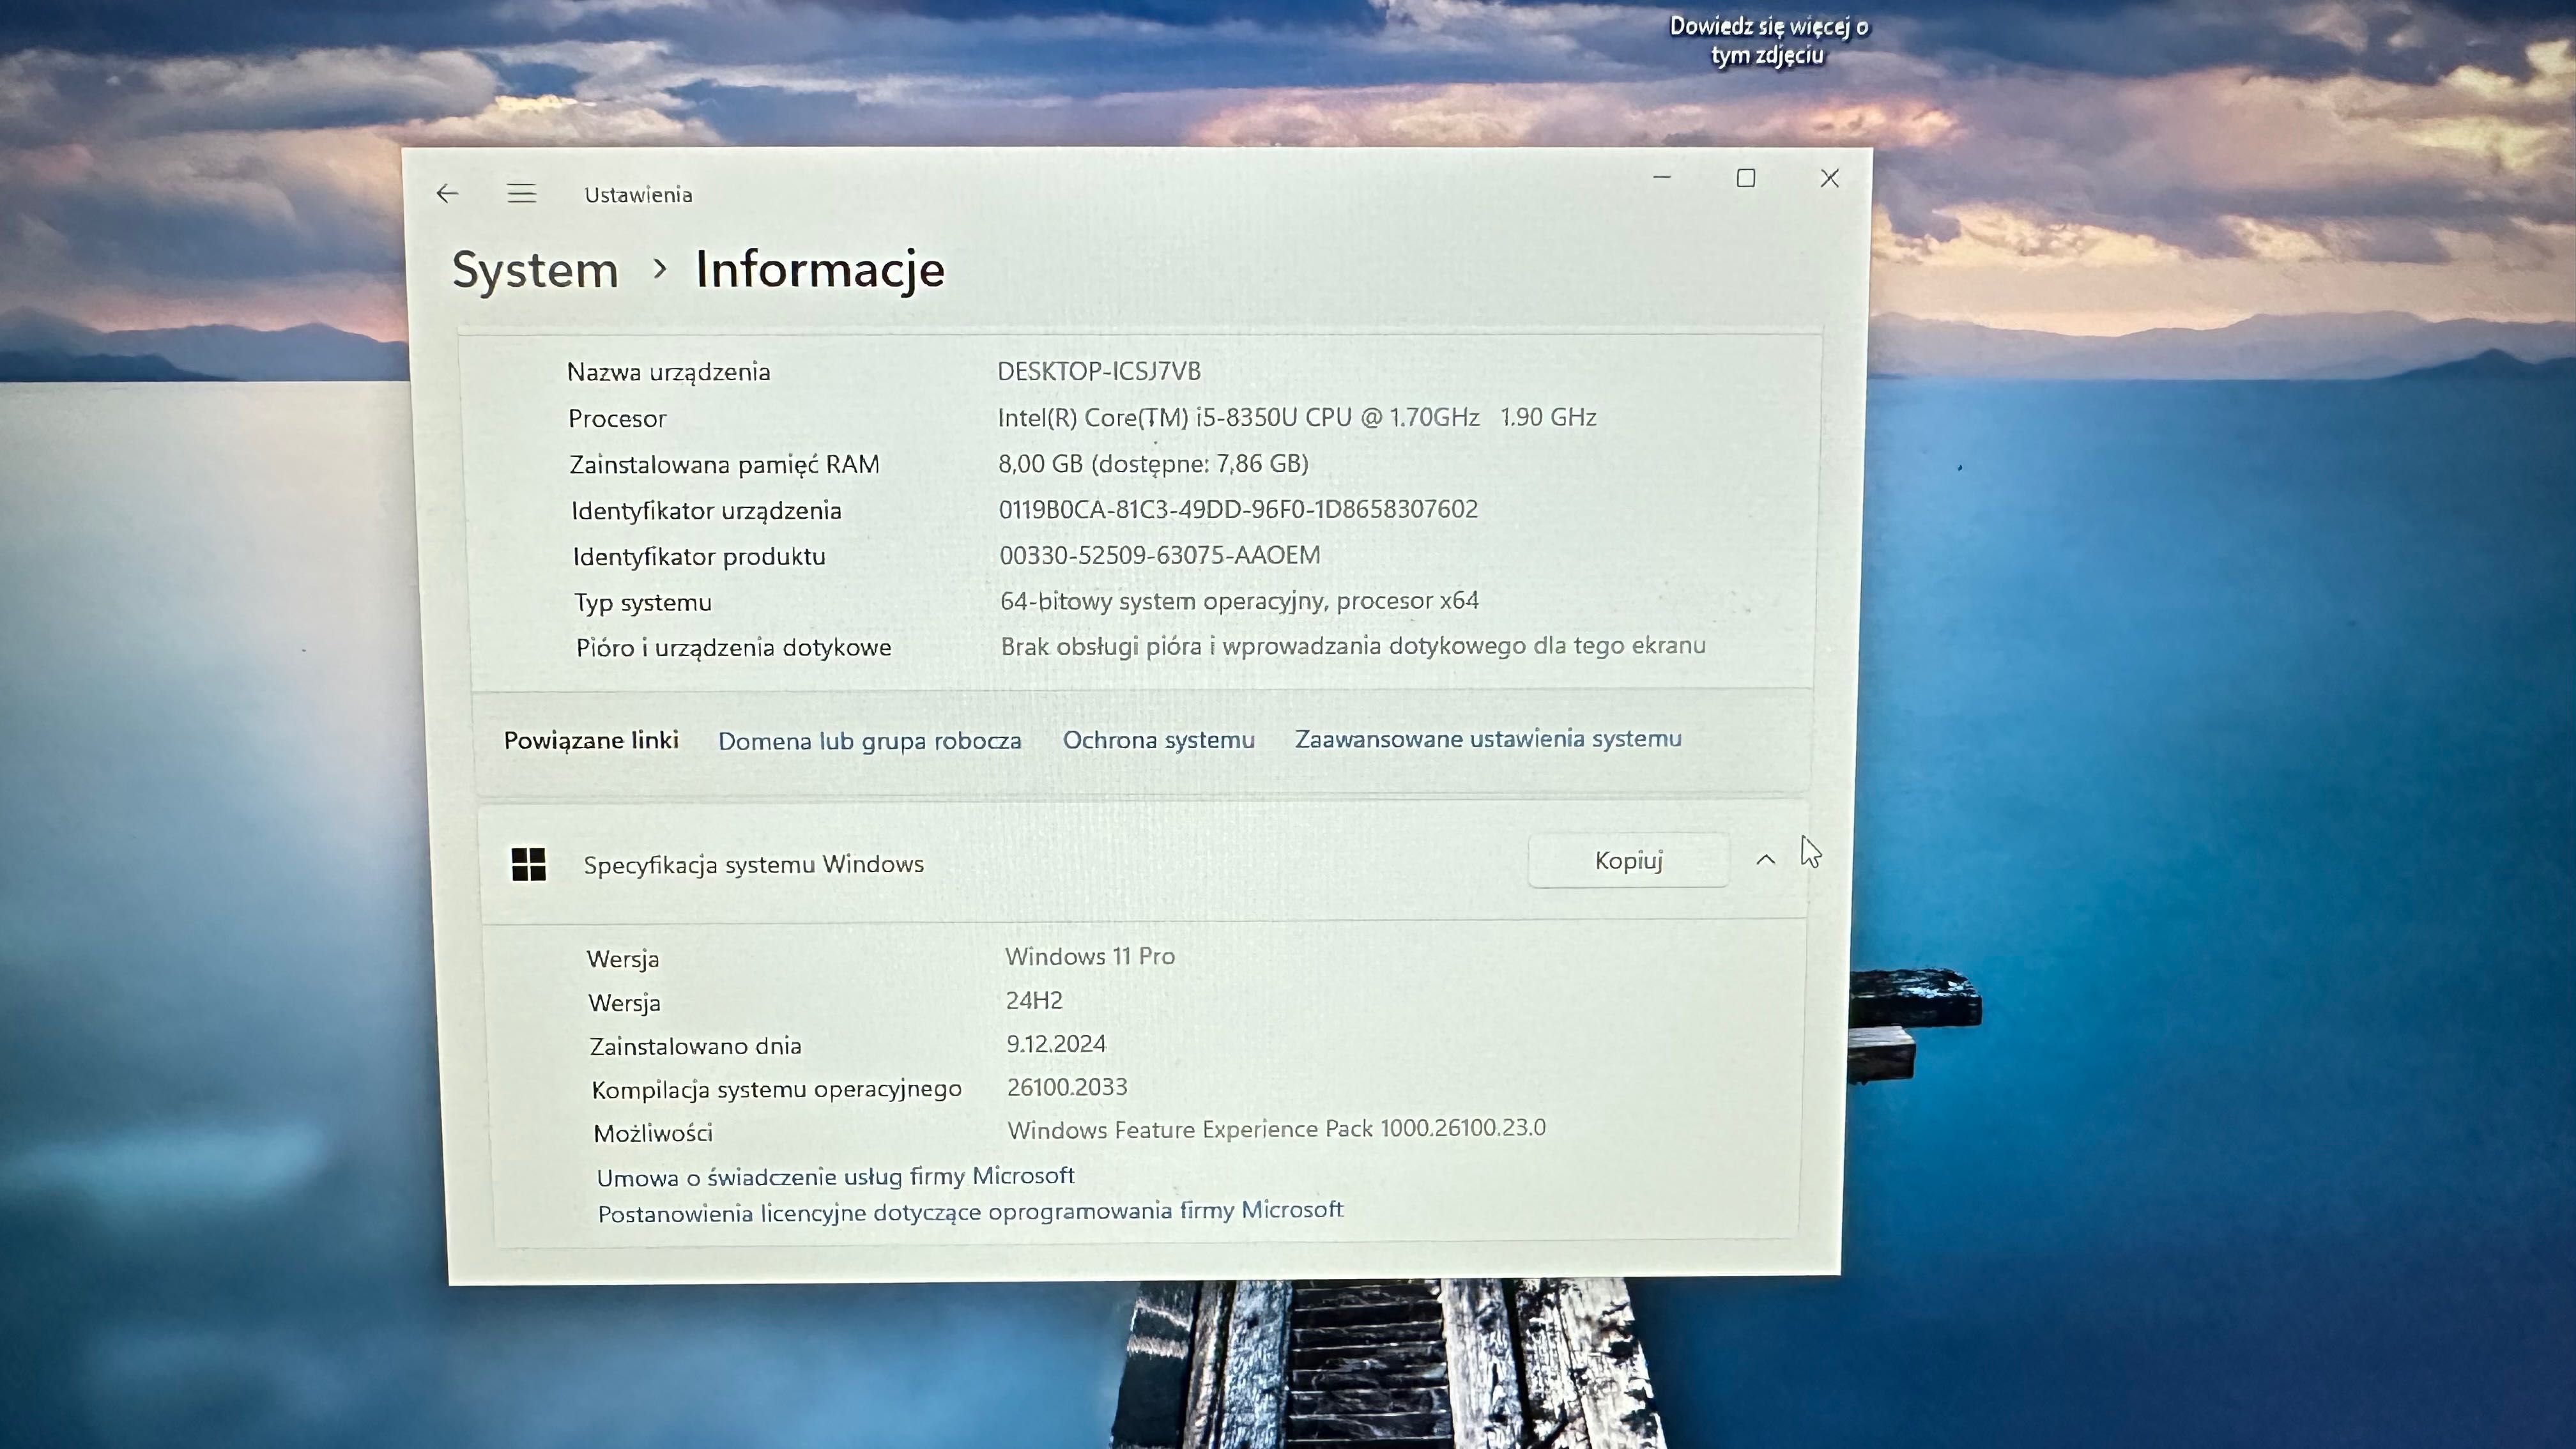Select '64-bitowy system operacyjny' text
Image resolution: width=2576 pixels, height=1449 pixels.
click(x=1239, y=601)
